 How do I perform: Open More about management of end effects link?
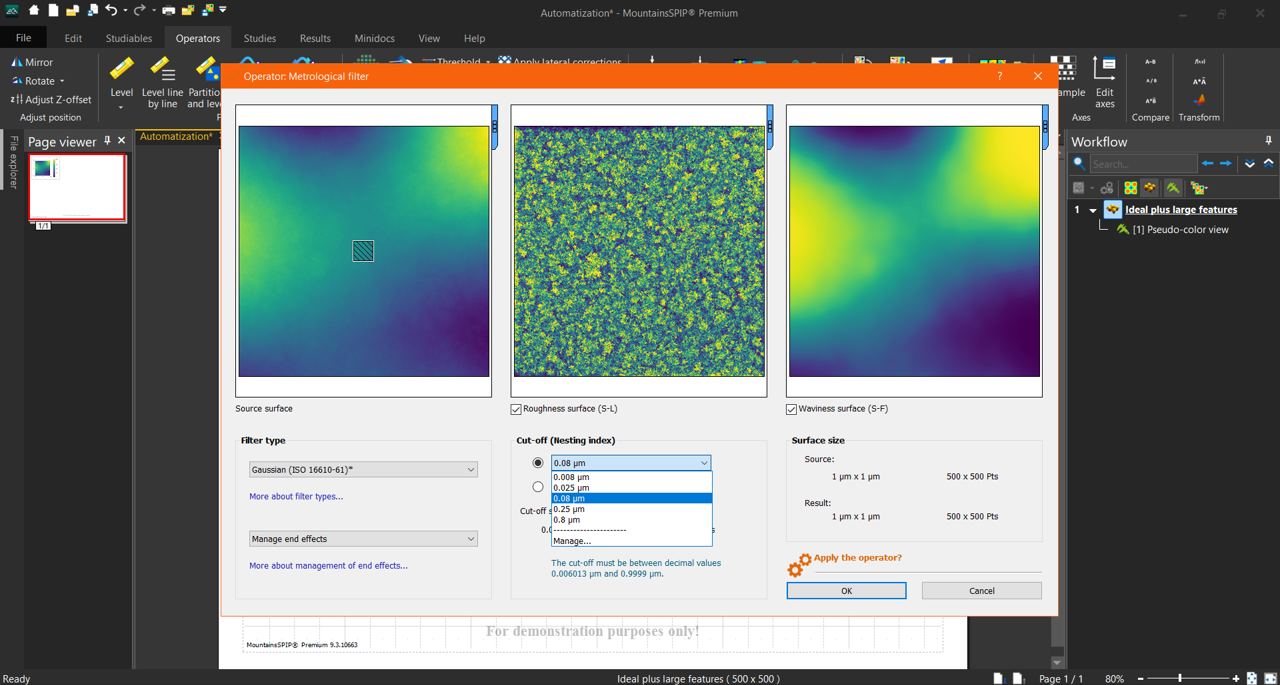point(328,566)
